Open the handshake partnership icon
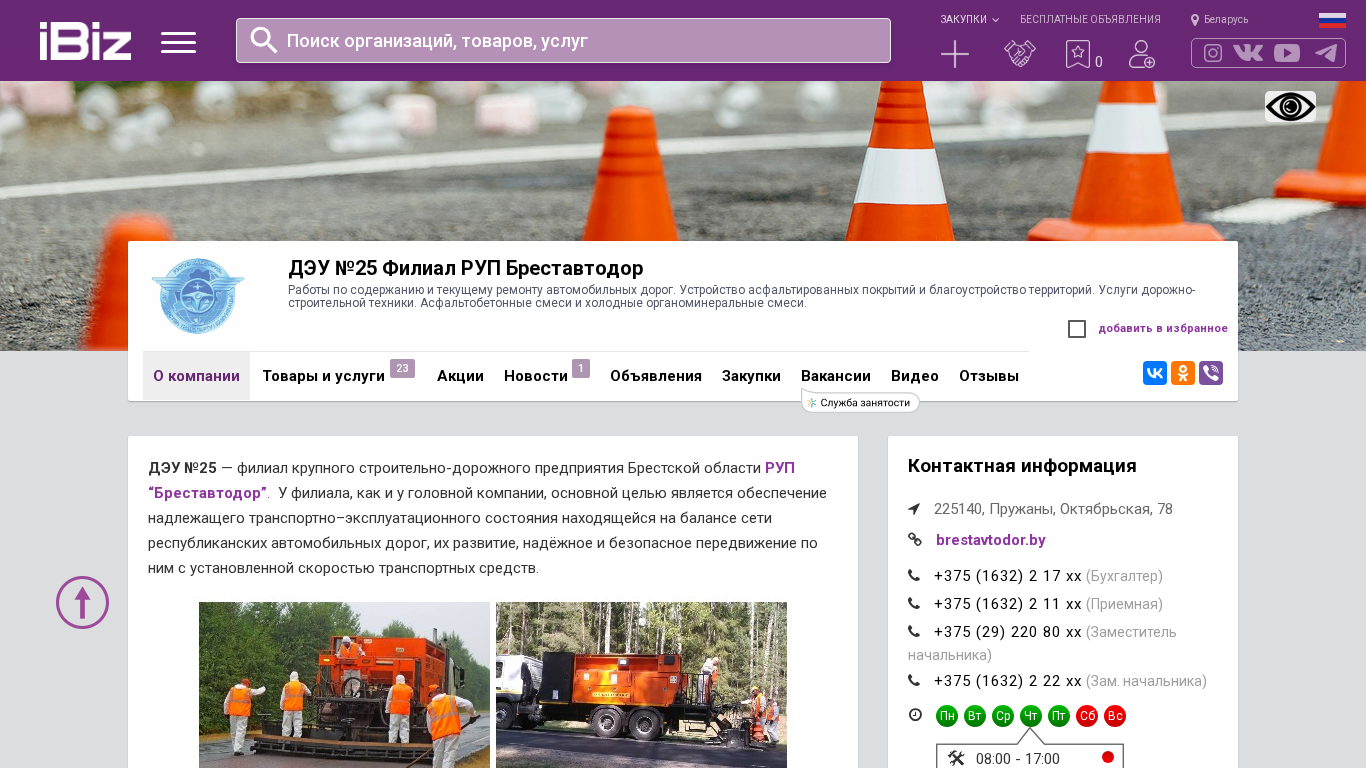This screenshot has height=768, width=1366. (1019, 54)
